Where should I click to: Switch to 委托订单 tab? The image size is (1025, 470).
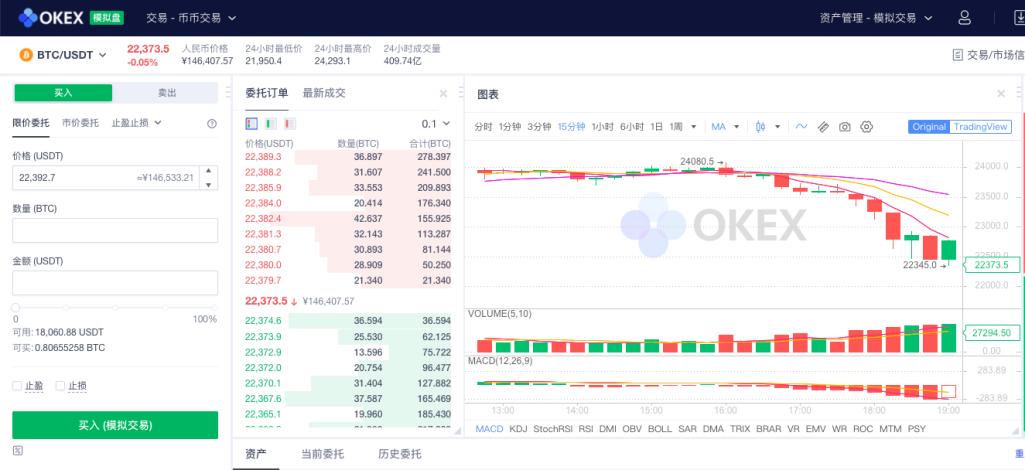pos(267,93)
